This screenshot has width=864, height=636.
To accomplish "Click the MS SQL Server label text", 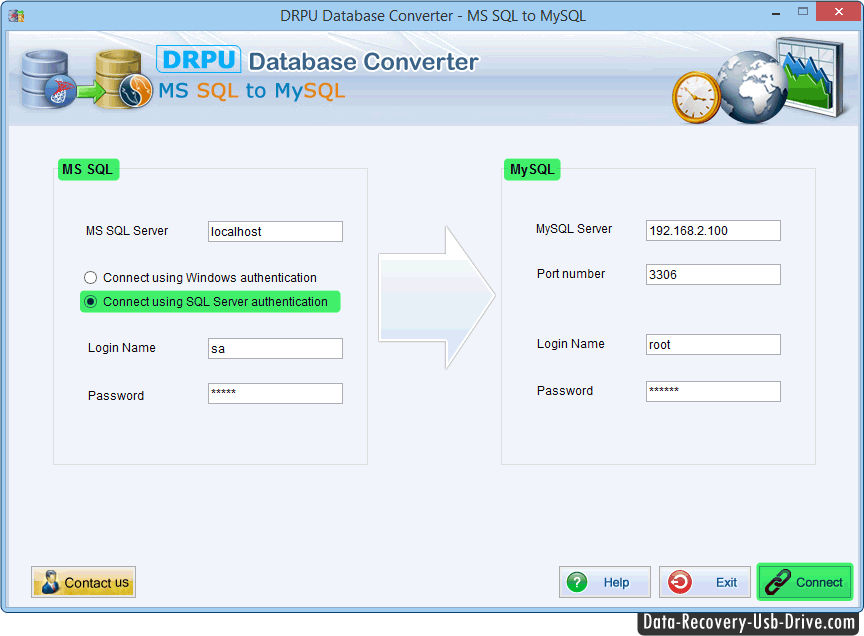I will (x=127, y=231).
